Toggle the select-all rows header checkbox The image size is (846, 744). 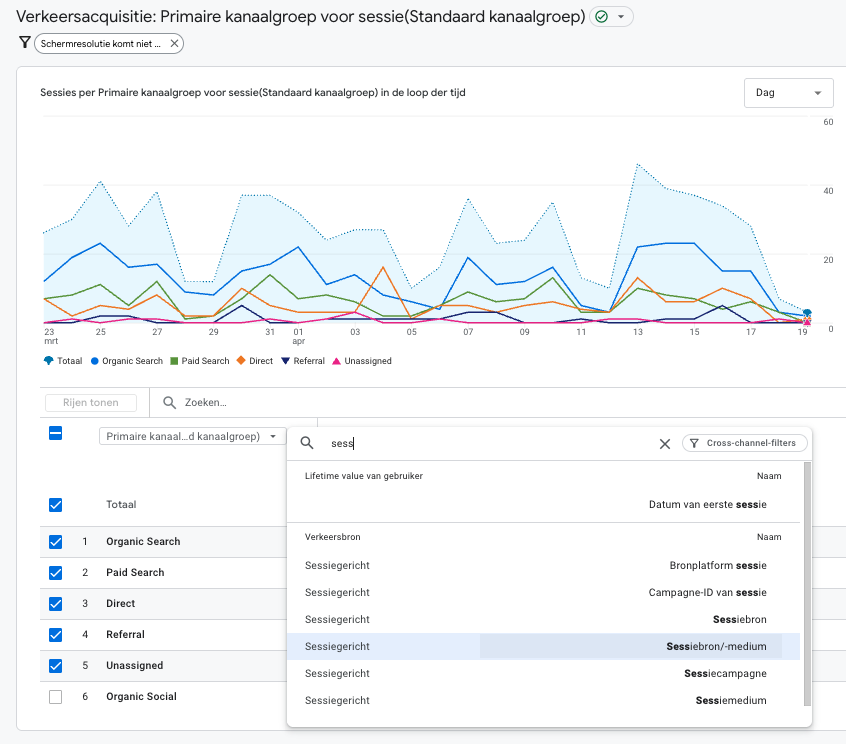56,433
